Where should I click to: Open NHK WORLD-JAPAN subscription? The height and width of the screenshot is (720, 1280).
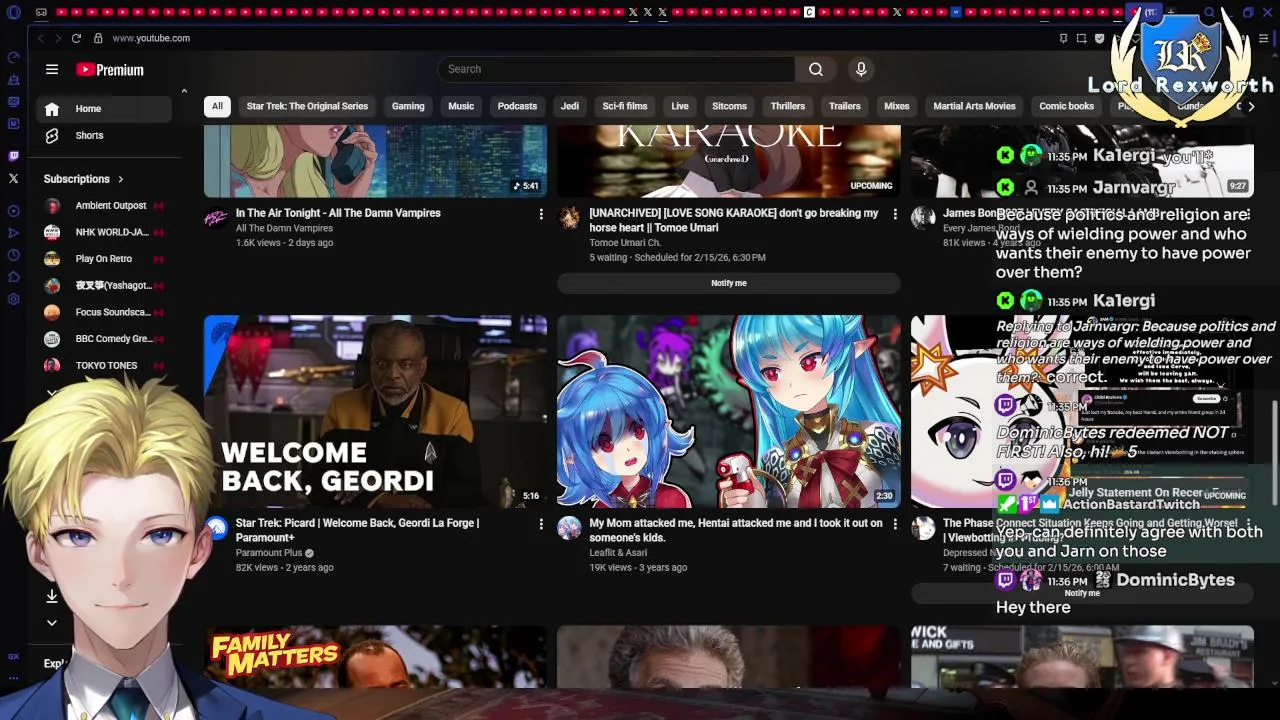tap(104, 232)
